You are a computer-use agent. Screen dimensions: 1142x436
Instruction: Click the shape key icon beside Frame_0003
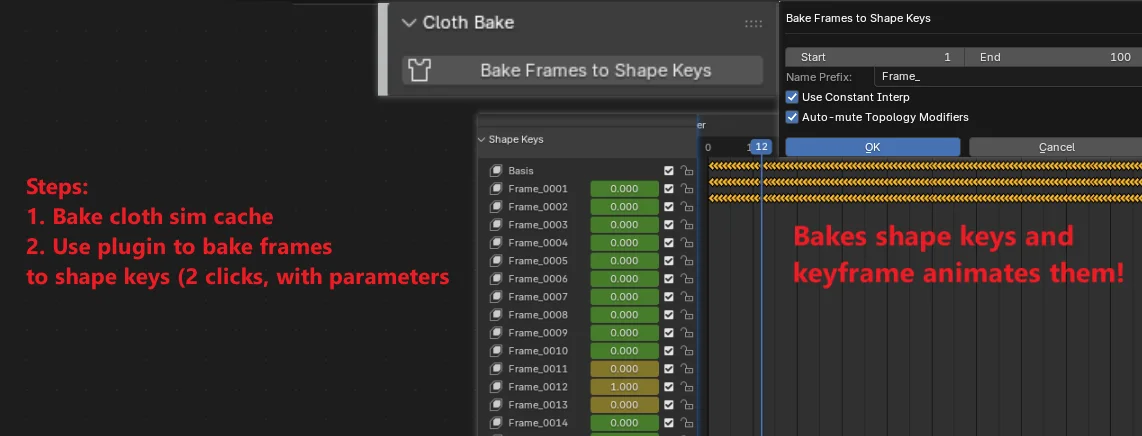tap(496, 225)
